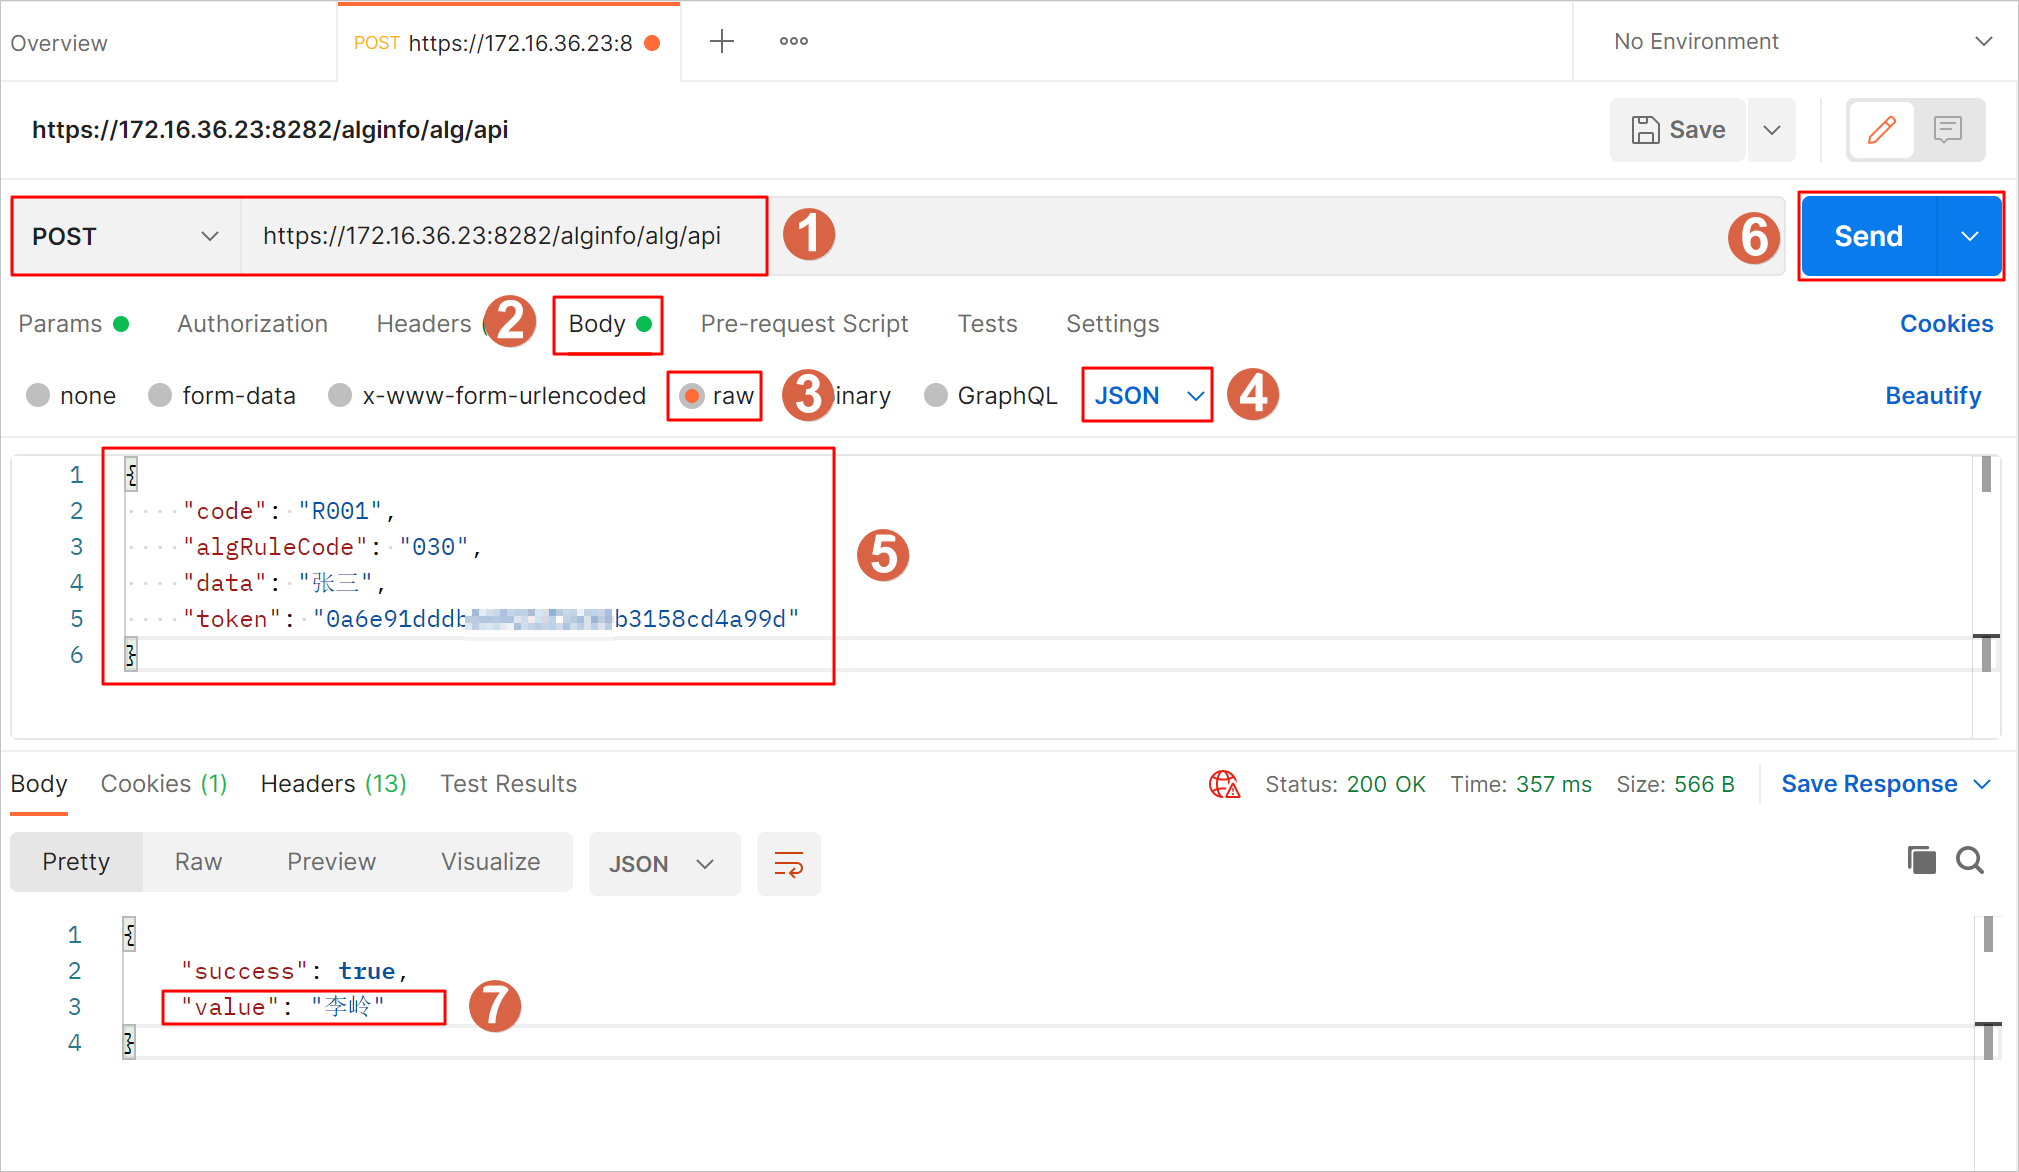The height and width of the screenshot is (1172, 2019).
Task: Expand the Save options arrow
Action: point(1771,130)
